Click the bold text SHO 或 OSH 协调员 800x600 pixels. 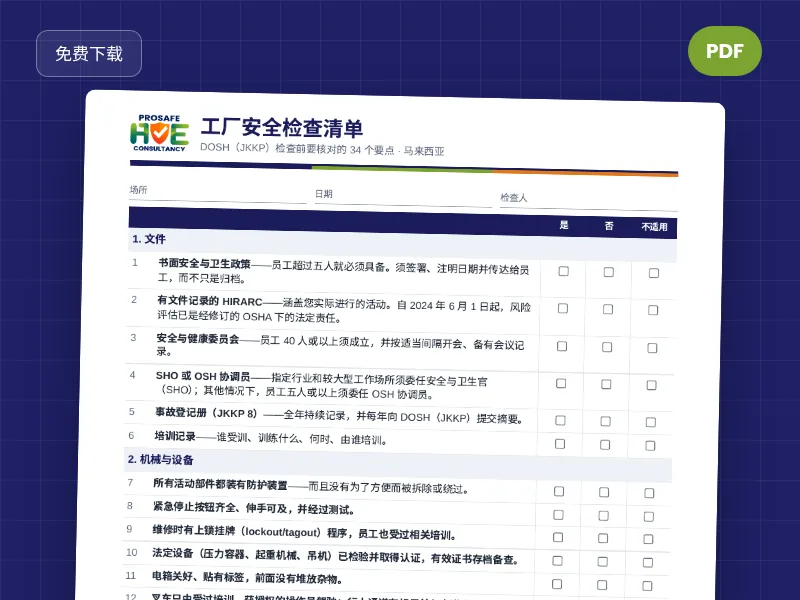pyautogui.click(x=203, y=377)
